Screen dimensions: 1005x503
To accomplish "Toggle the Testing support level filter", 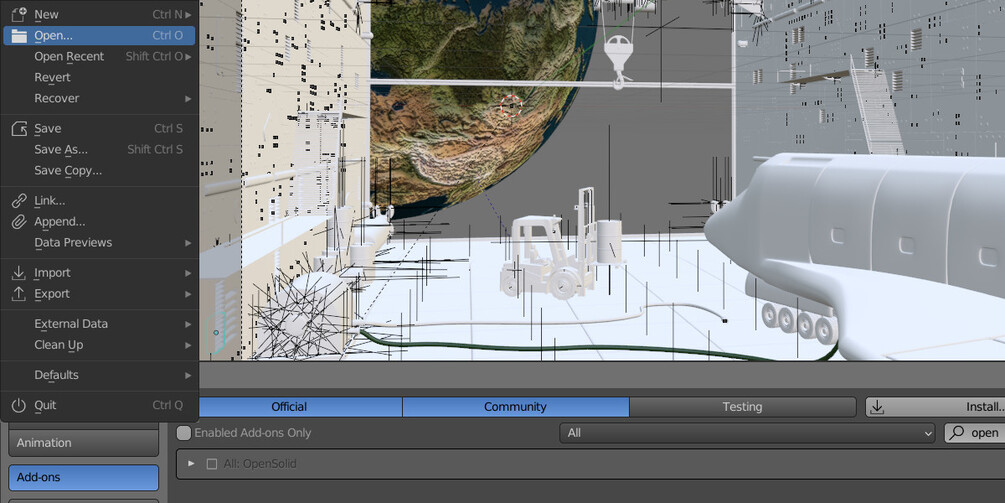I will (742, 407).
